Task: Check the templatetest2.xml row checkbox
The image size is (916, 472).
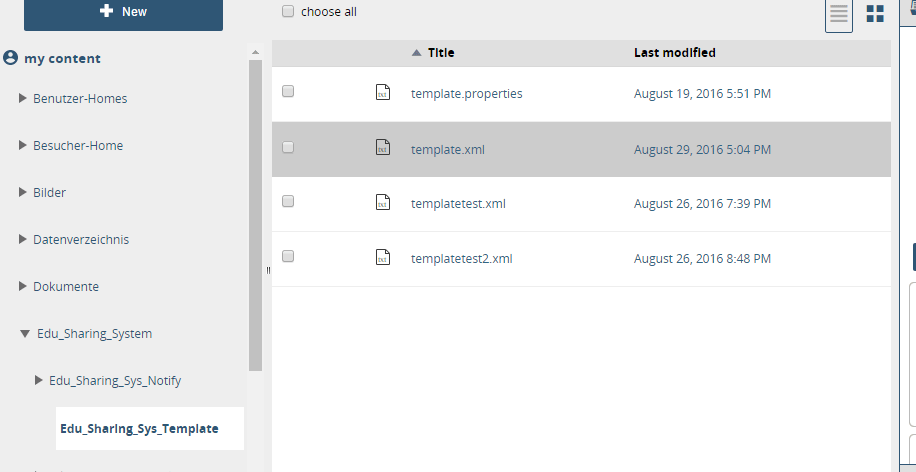Action: [x=288, y=256]
